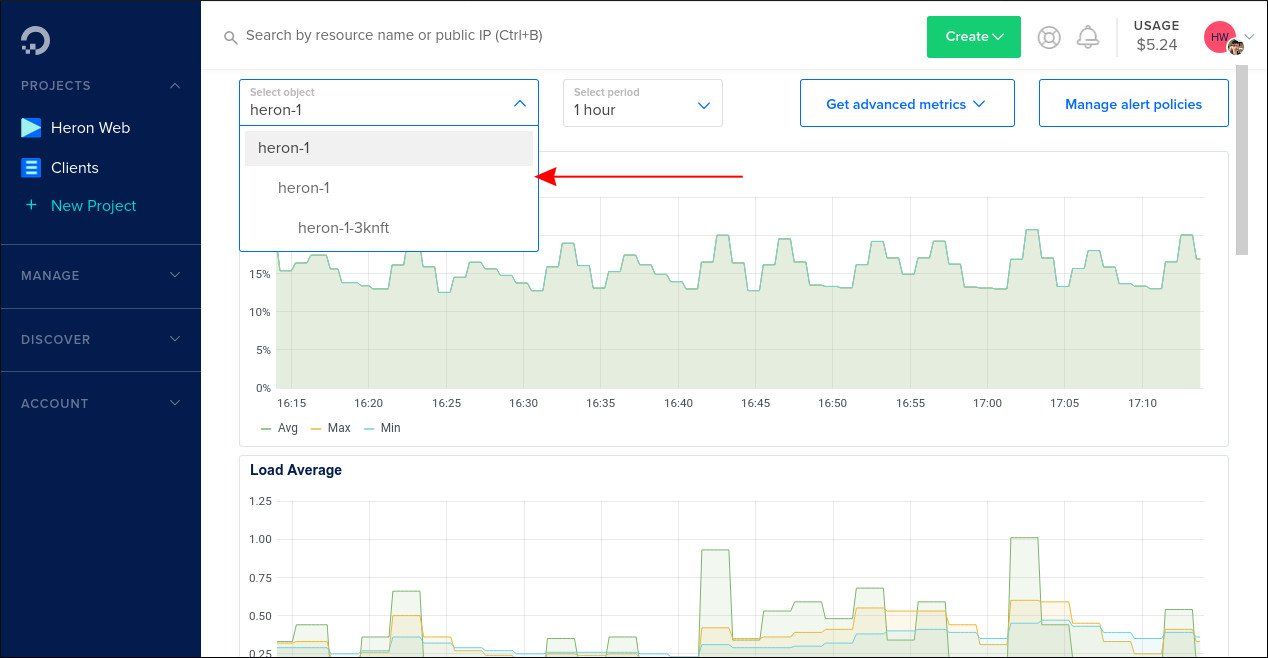Image resolution: width=1268 pixels, height=658 pixels.
Task: Select the nested heron-1 droplet entry
Action: (x=304, y=187)
